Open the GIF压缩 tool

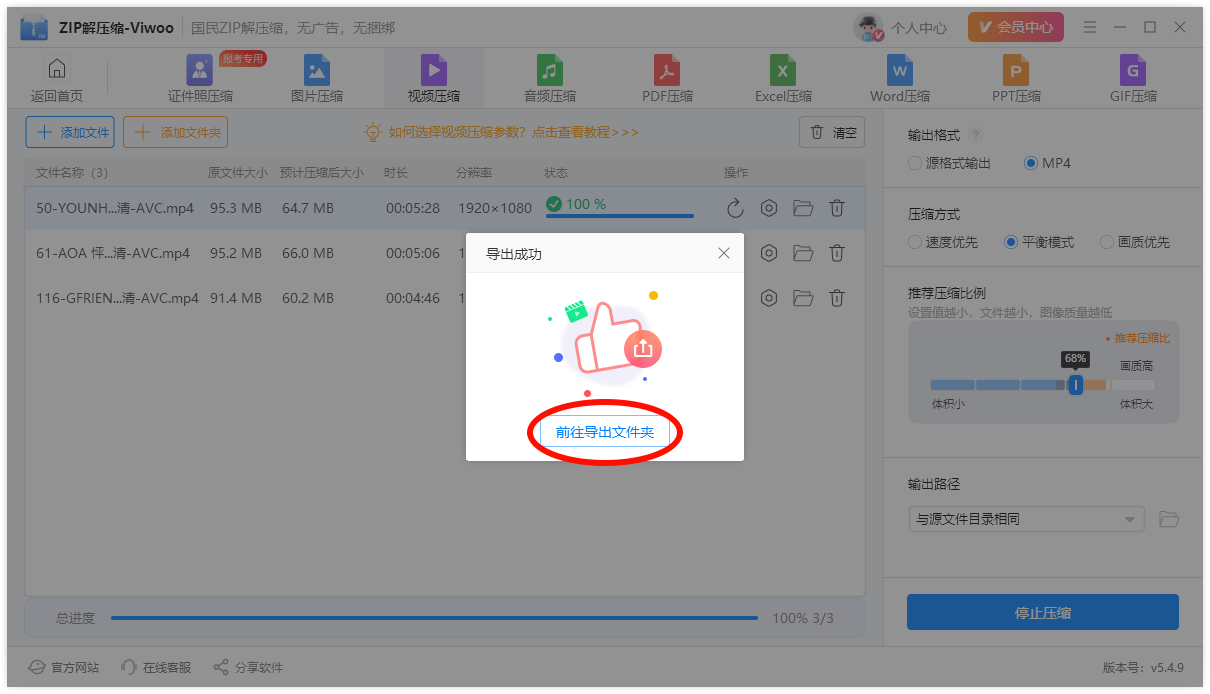tap(1133, 79)
